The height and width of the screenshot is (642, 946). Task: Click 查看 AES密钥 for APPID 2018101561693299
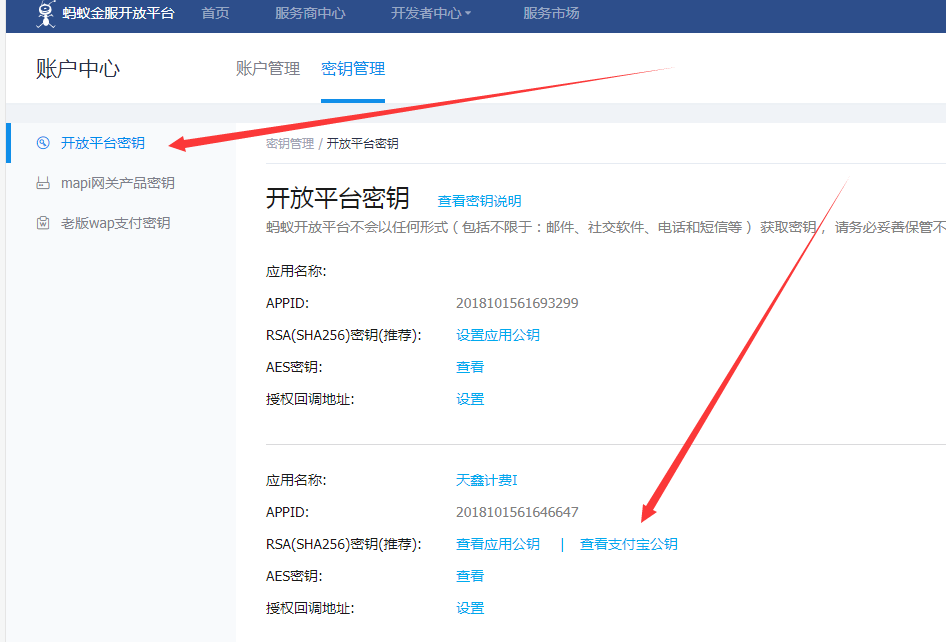(470, 367)
